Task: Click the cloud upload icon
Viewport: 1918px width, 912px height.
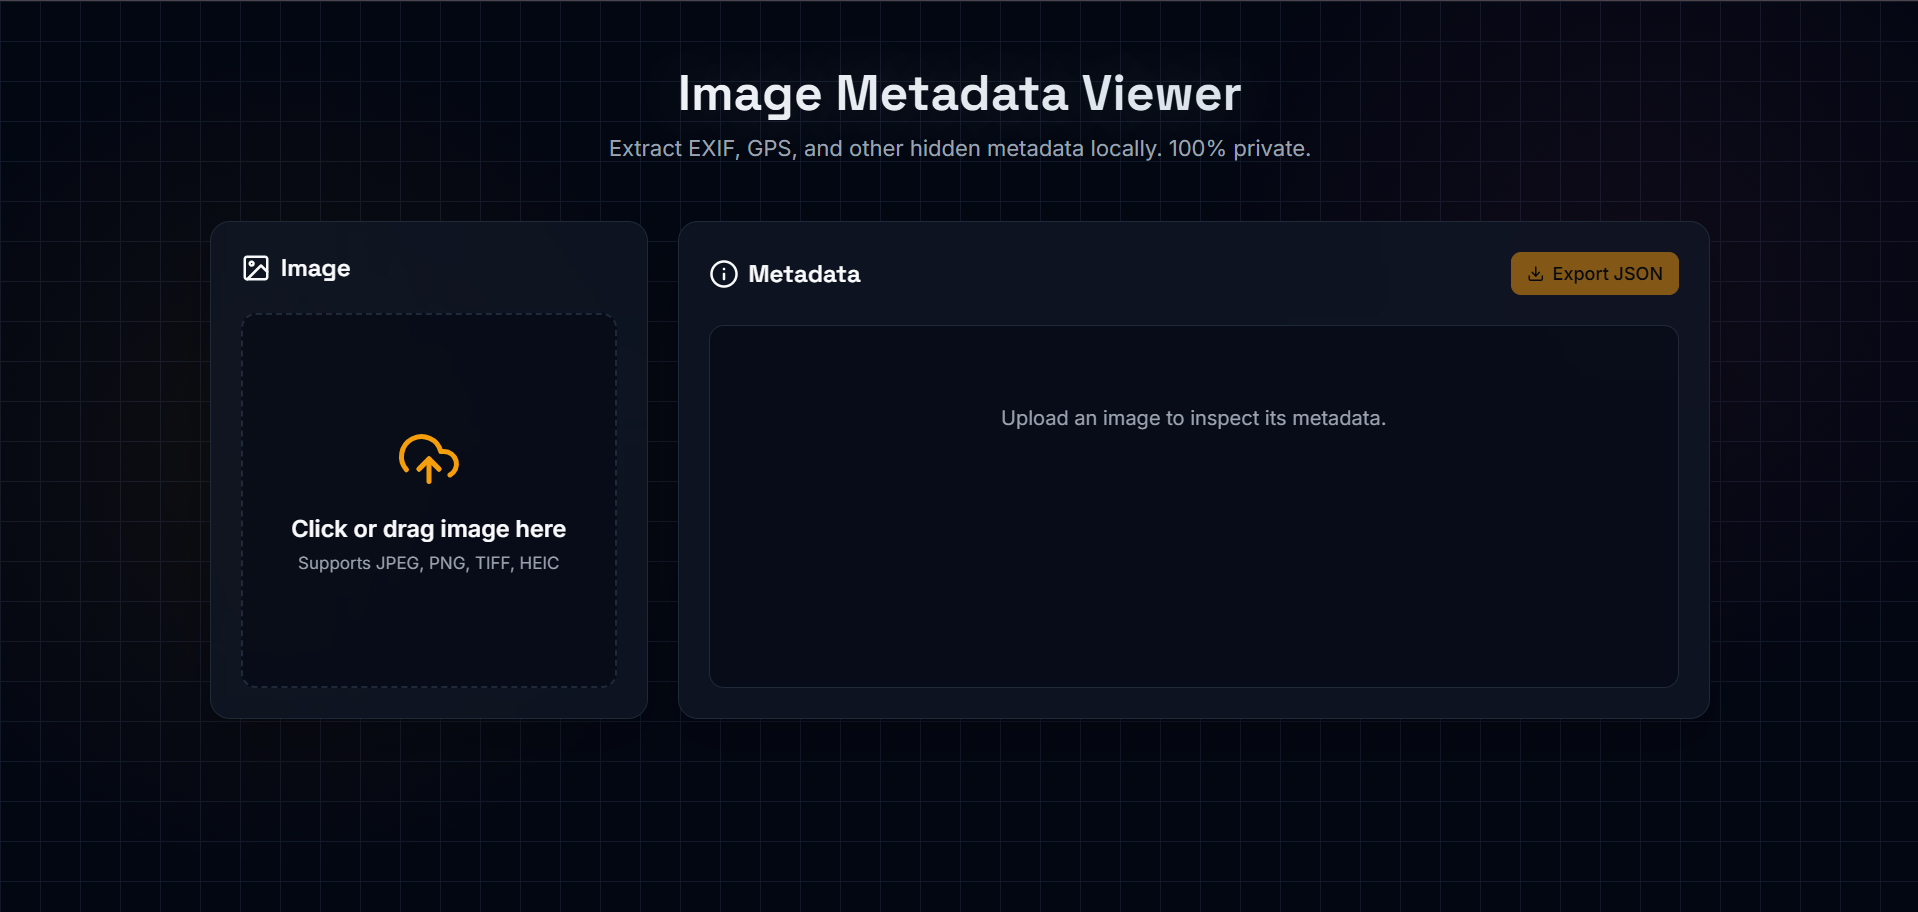Action: coord(429,459)
